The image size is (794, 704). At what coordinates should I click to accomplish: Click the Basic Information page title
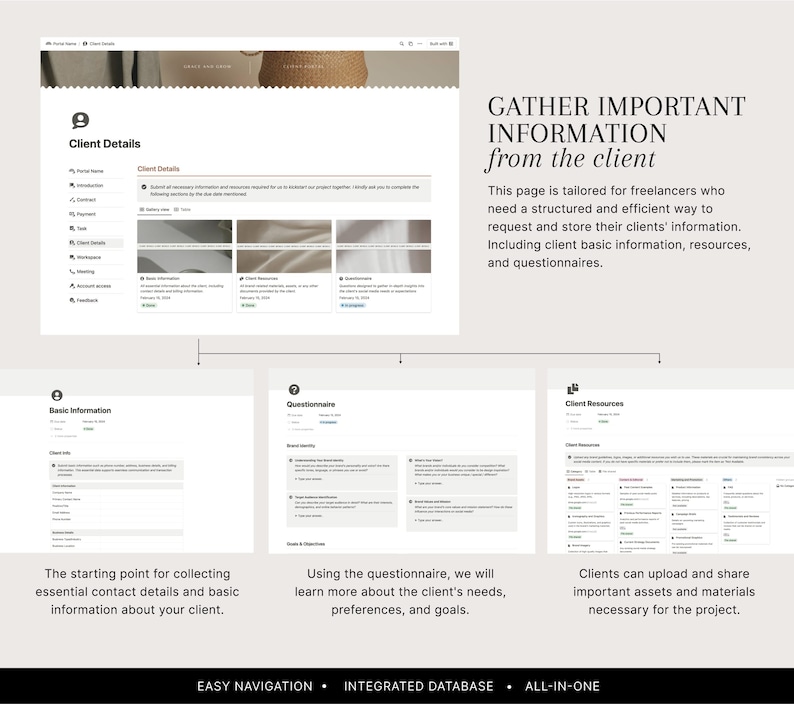pyautogui.click(x=80, y=410)
